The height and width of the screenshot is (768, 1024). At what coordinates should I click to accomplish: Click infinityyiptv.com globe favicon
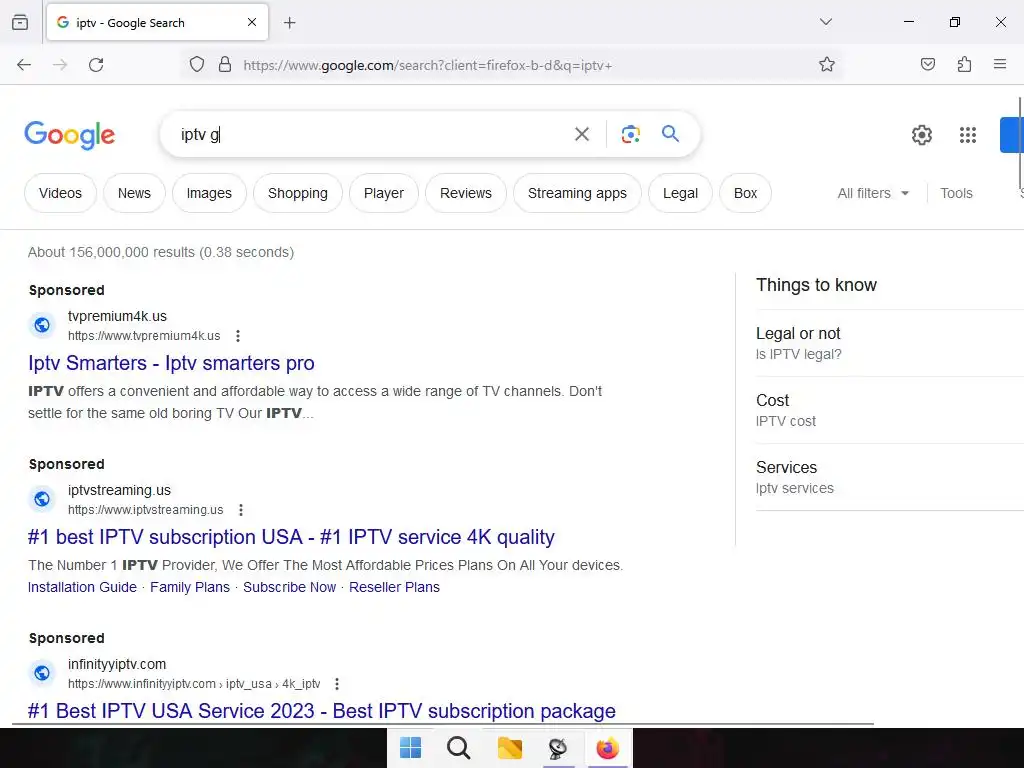(42, 673)
